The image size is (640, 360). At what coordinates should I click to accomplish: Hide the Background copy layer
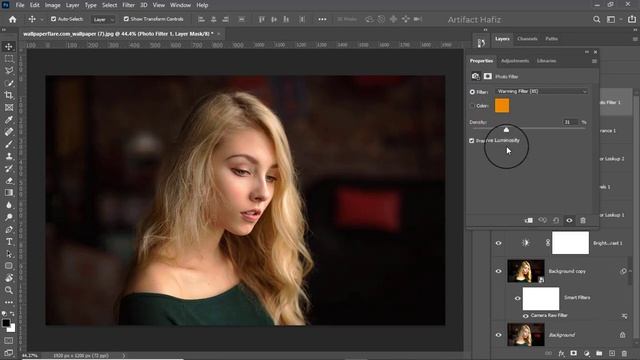click(498, 271)
